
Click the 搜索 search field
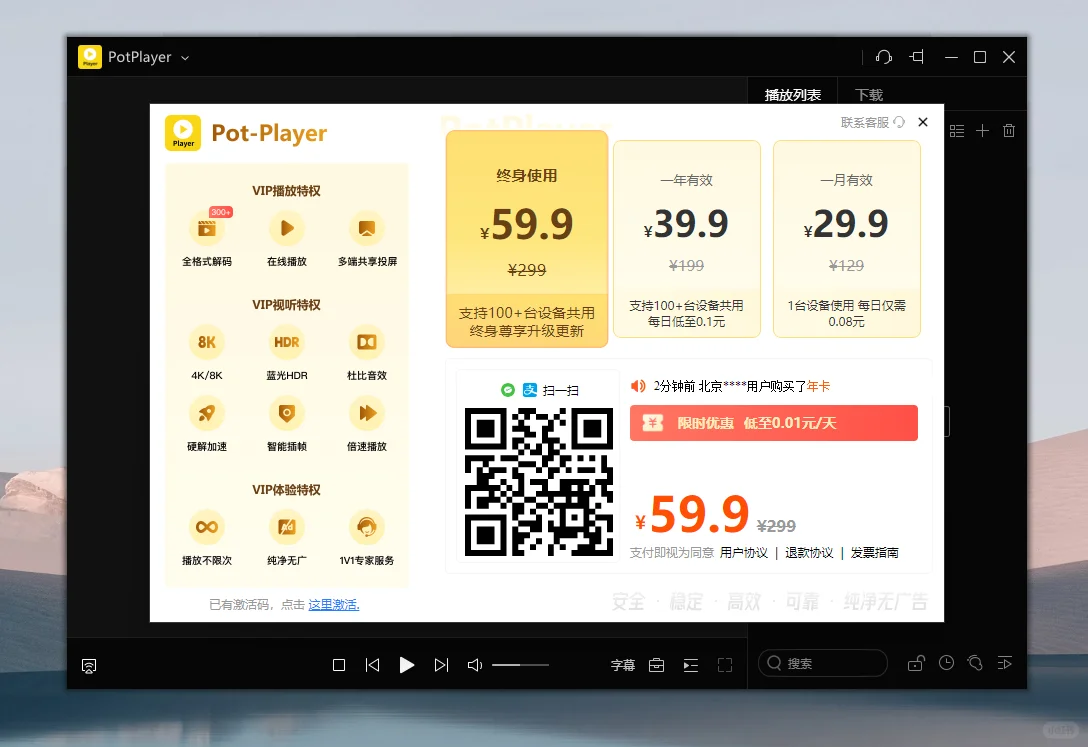pyautogui.click(x=823, y=663)
